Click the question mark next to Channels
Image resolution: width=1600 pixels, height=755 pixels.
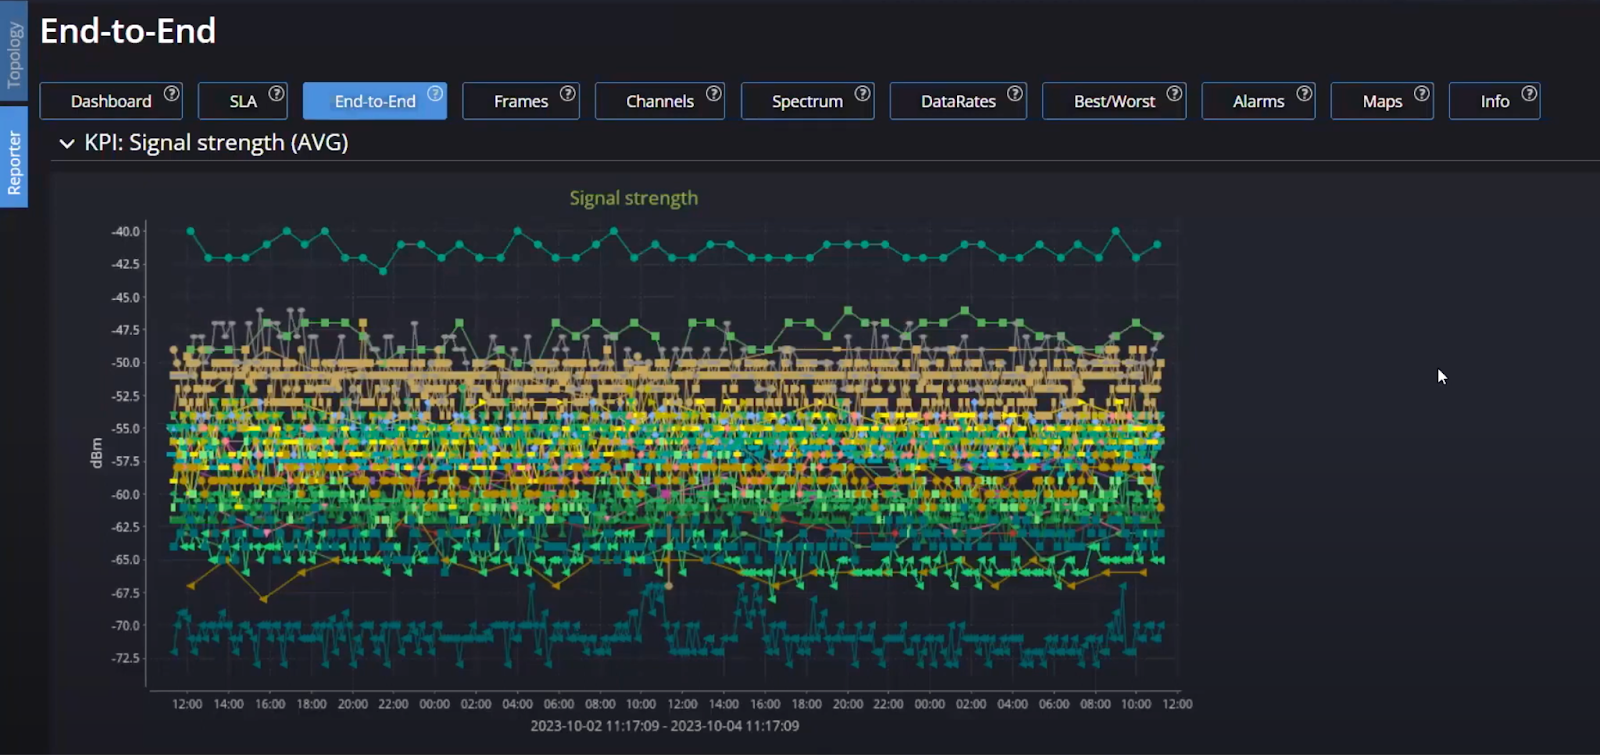(x=714, y=93)
